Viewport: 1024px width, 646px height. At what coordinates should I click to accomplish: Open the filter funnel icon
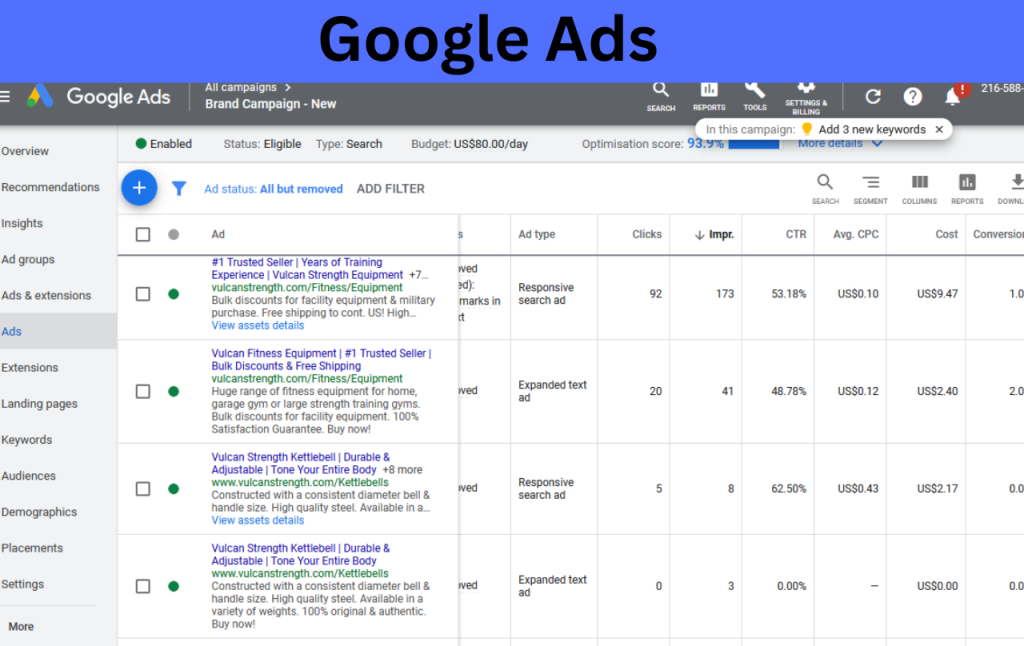tap(179, 187)
